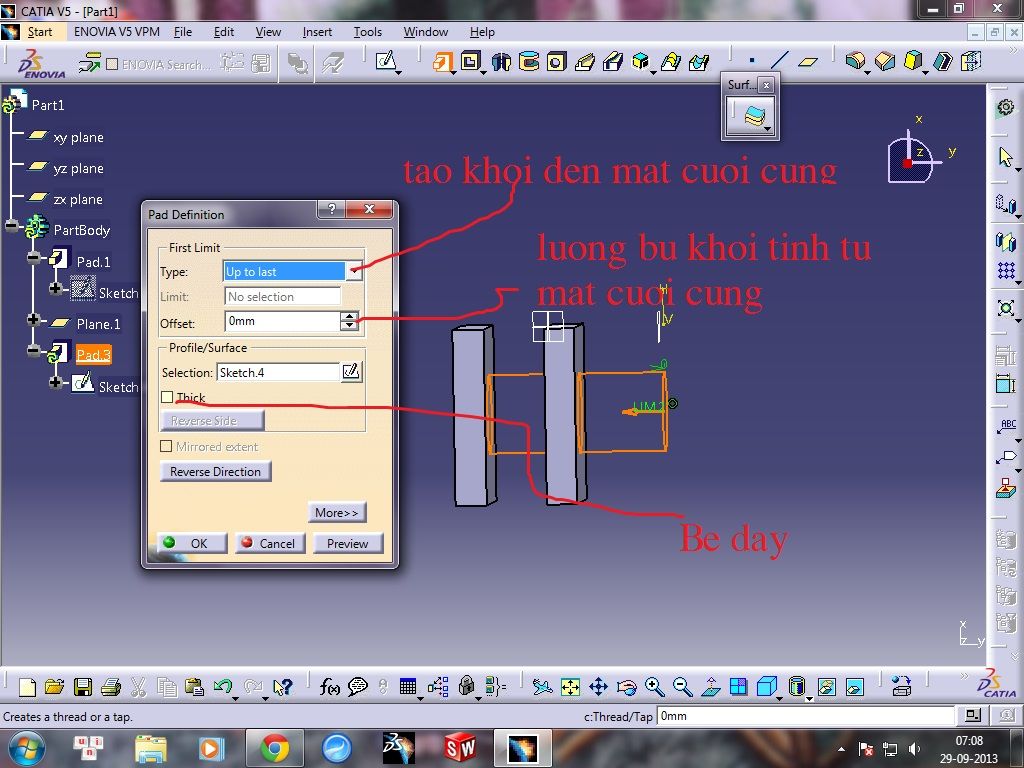
Task: Select the Shell tool icon
Action: (942, 61)
